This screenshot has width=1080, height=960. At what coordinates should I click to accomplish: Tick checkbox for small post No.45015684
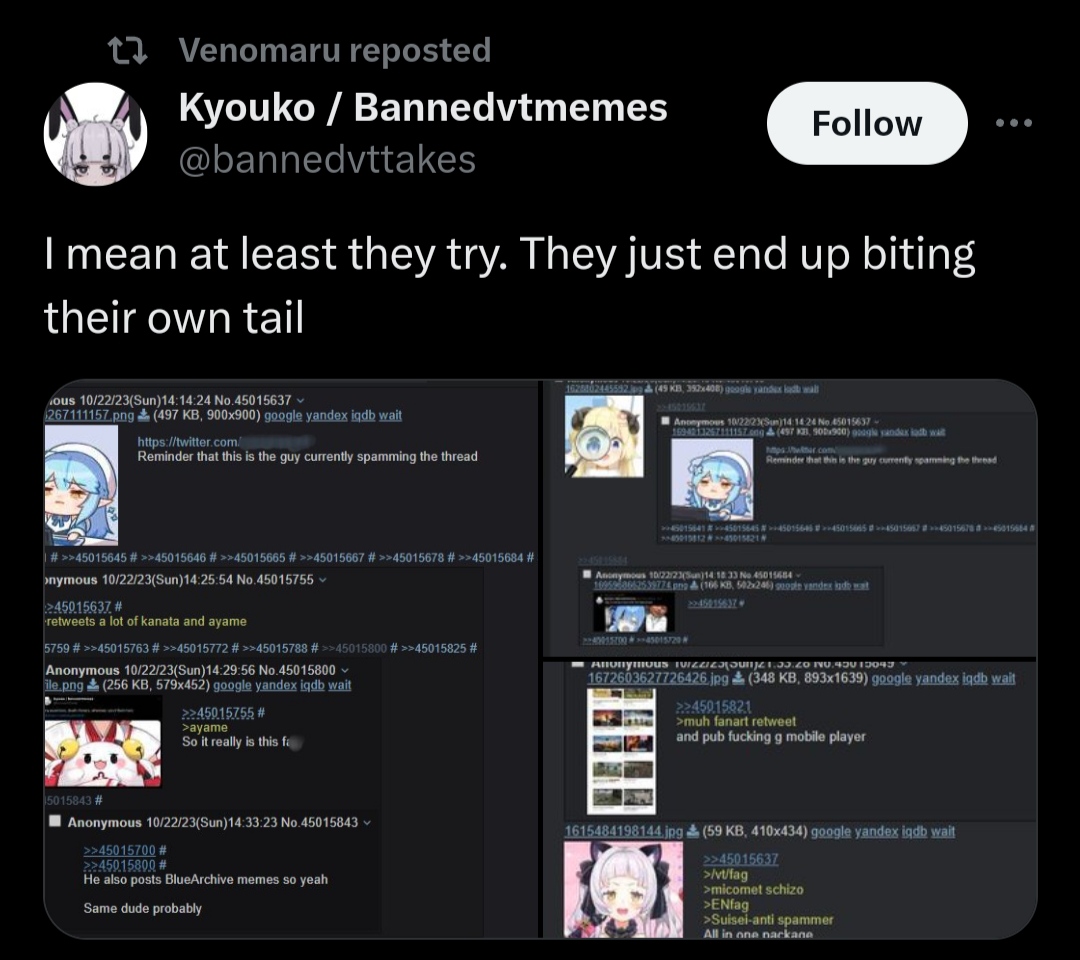[587, 574]
